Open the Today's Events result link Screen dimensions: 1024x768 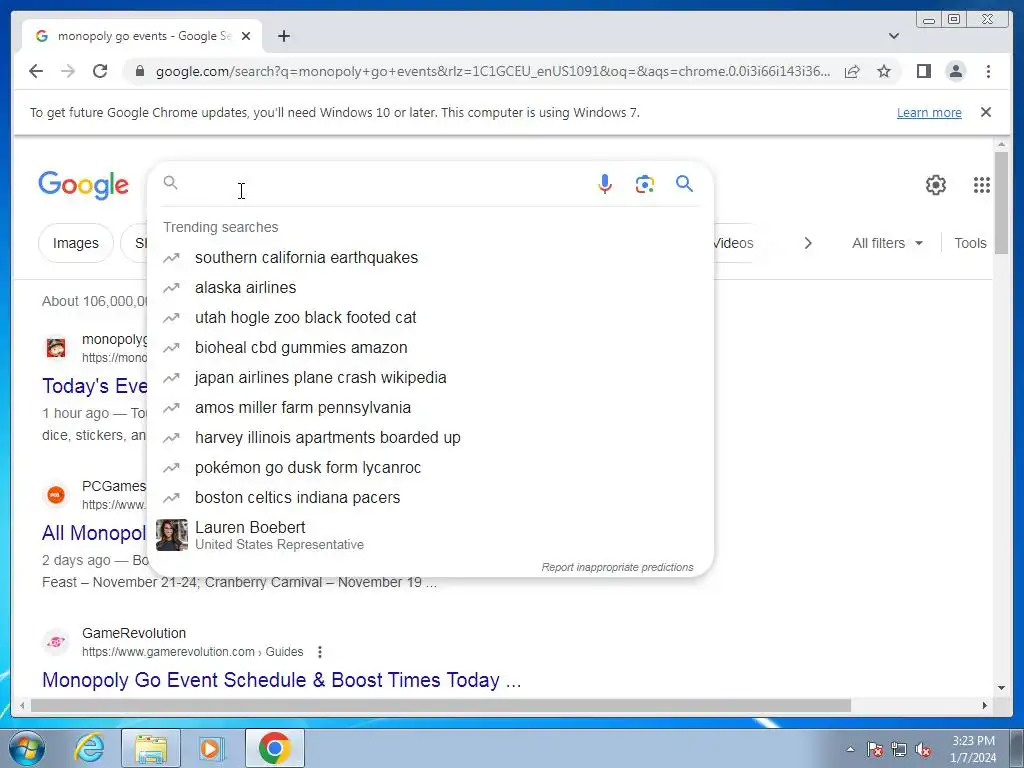(x=95, y=386)
